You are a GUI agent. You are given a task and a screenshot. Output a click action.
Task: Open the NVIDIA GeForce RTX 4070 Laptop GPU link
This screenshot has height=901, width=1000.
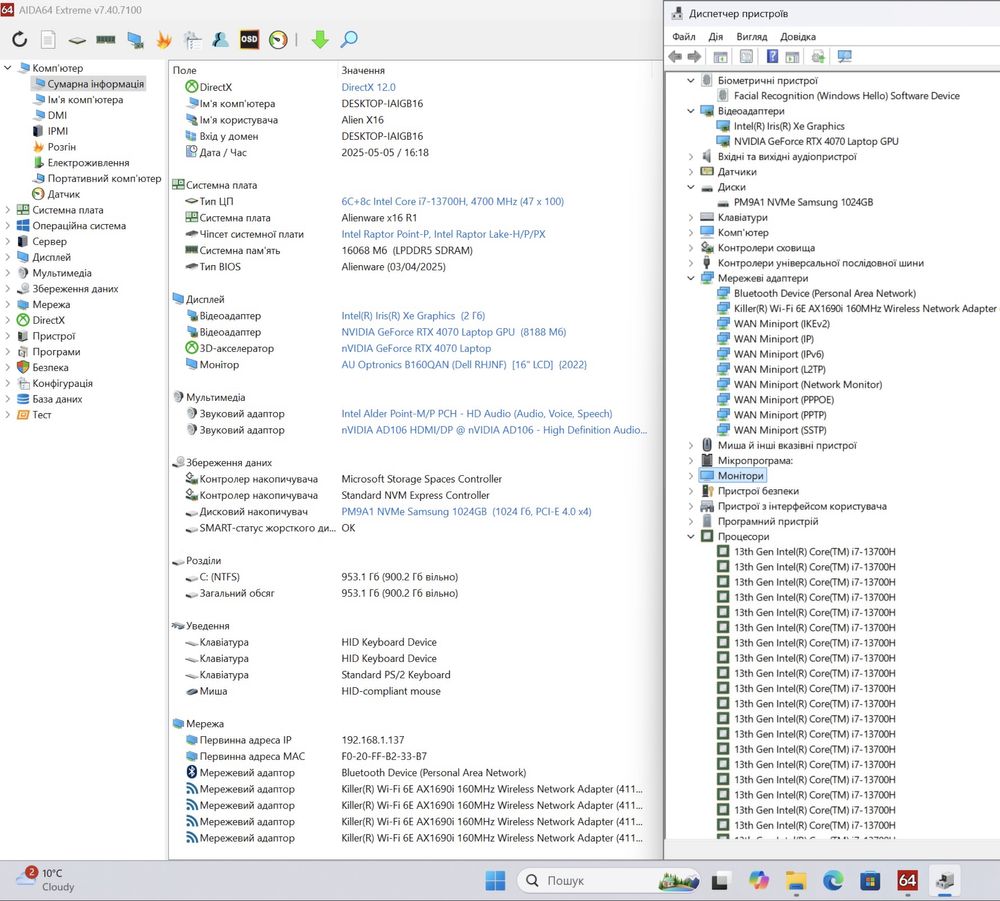pyautogui.click(x=453, y=332)
